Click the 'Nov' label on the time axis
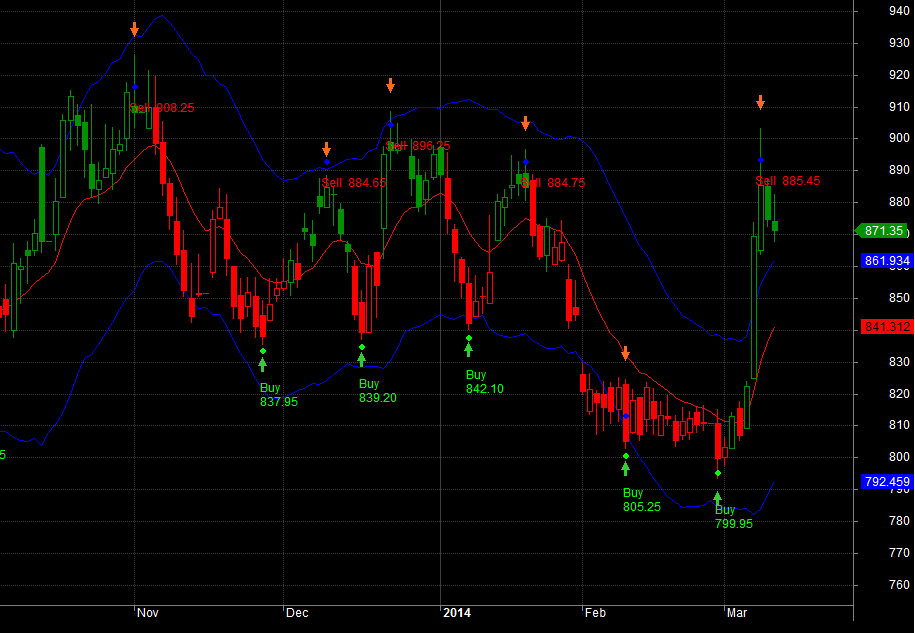This screenshot has width=915, height=633. [148, 613]
